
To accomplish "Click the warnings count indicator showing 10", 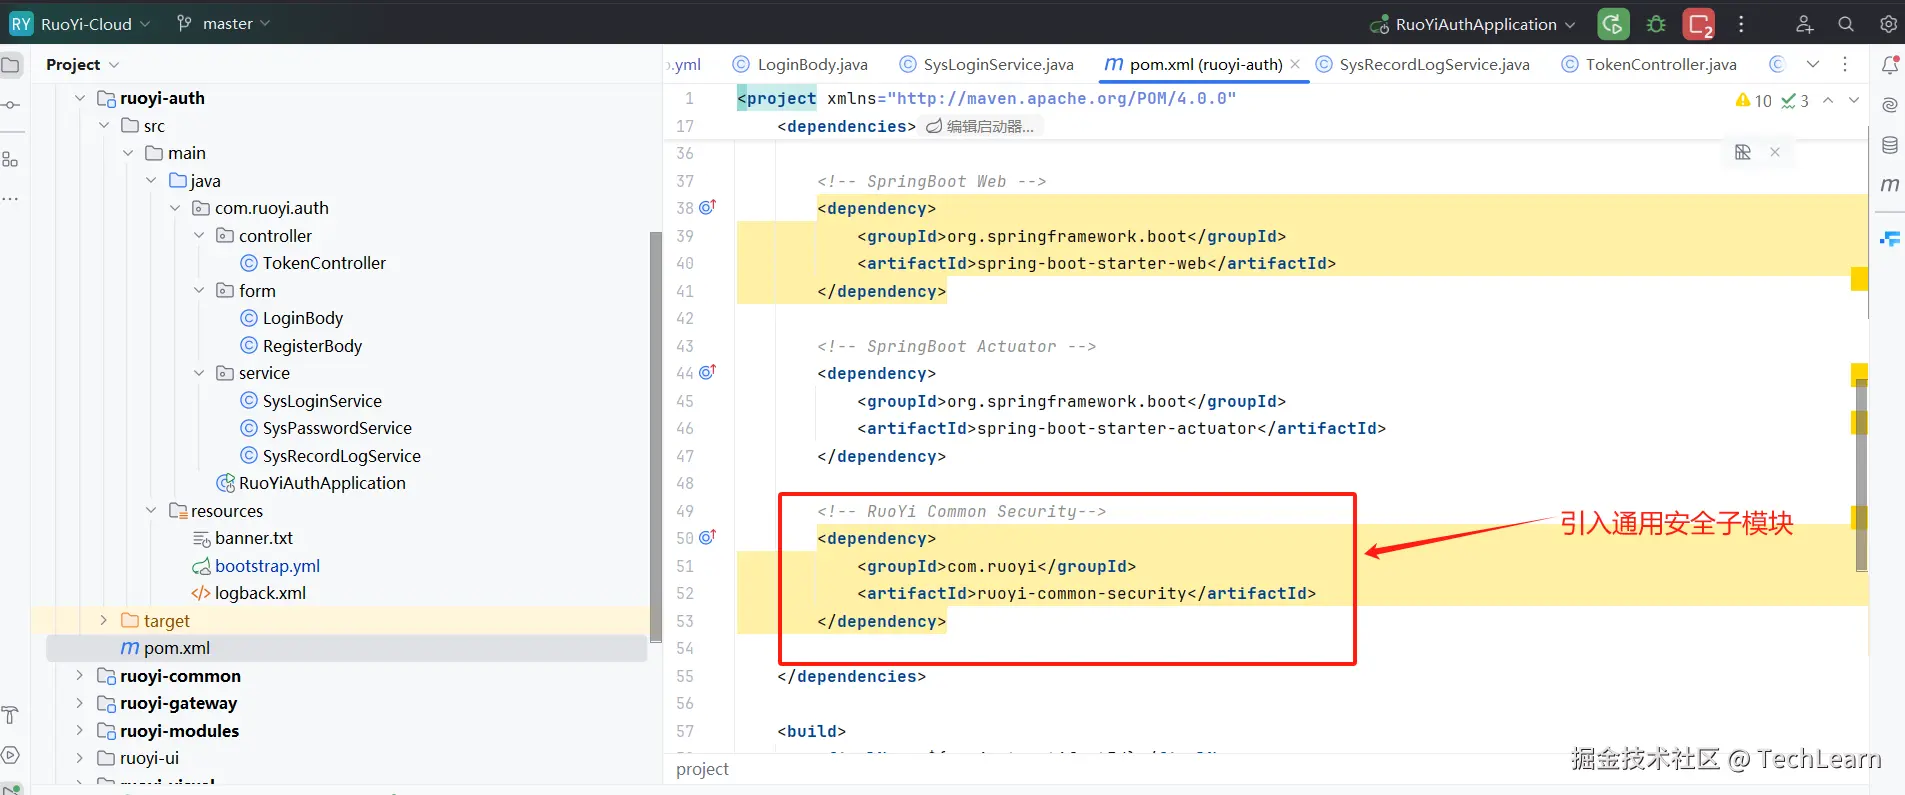I will tap(1753, 100).
